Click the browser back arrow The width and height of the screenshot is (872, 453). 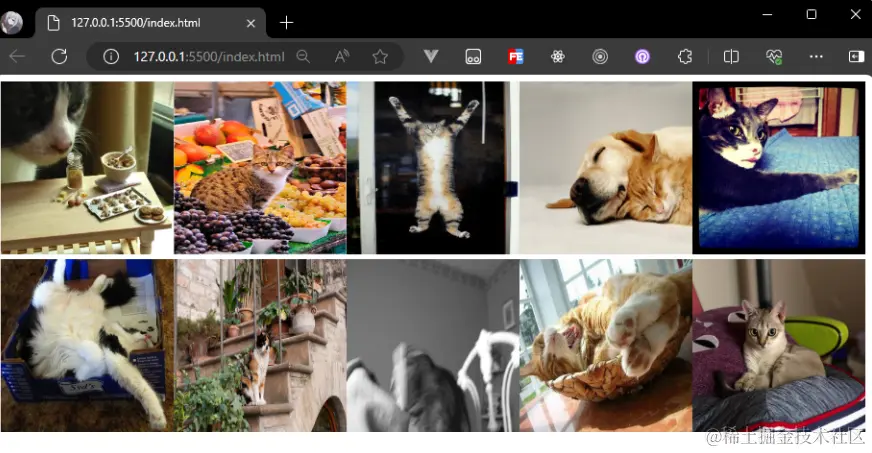tap(17, 56)
